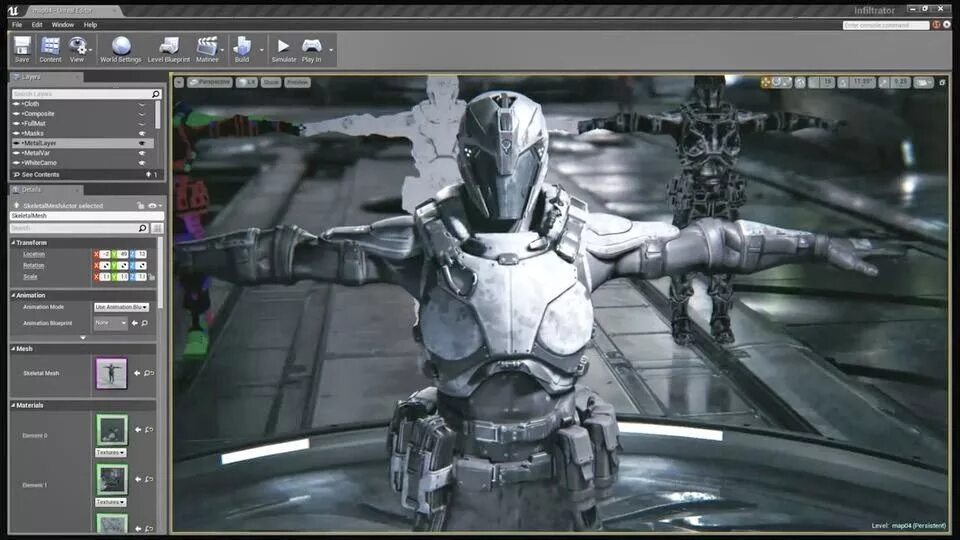This screenshot has height=540, width=960.
Task: Toggle visibility eye of Cloth layer
Action: pos(142,104)
